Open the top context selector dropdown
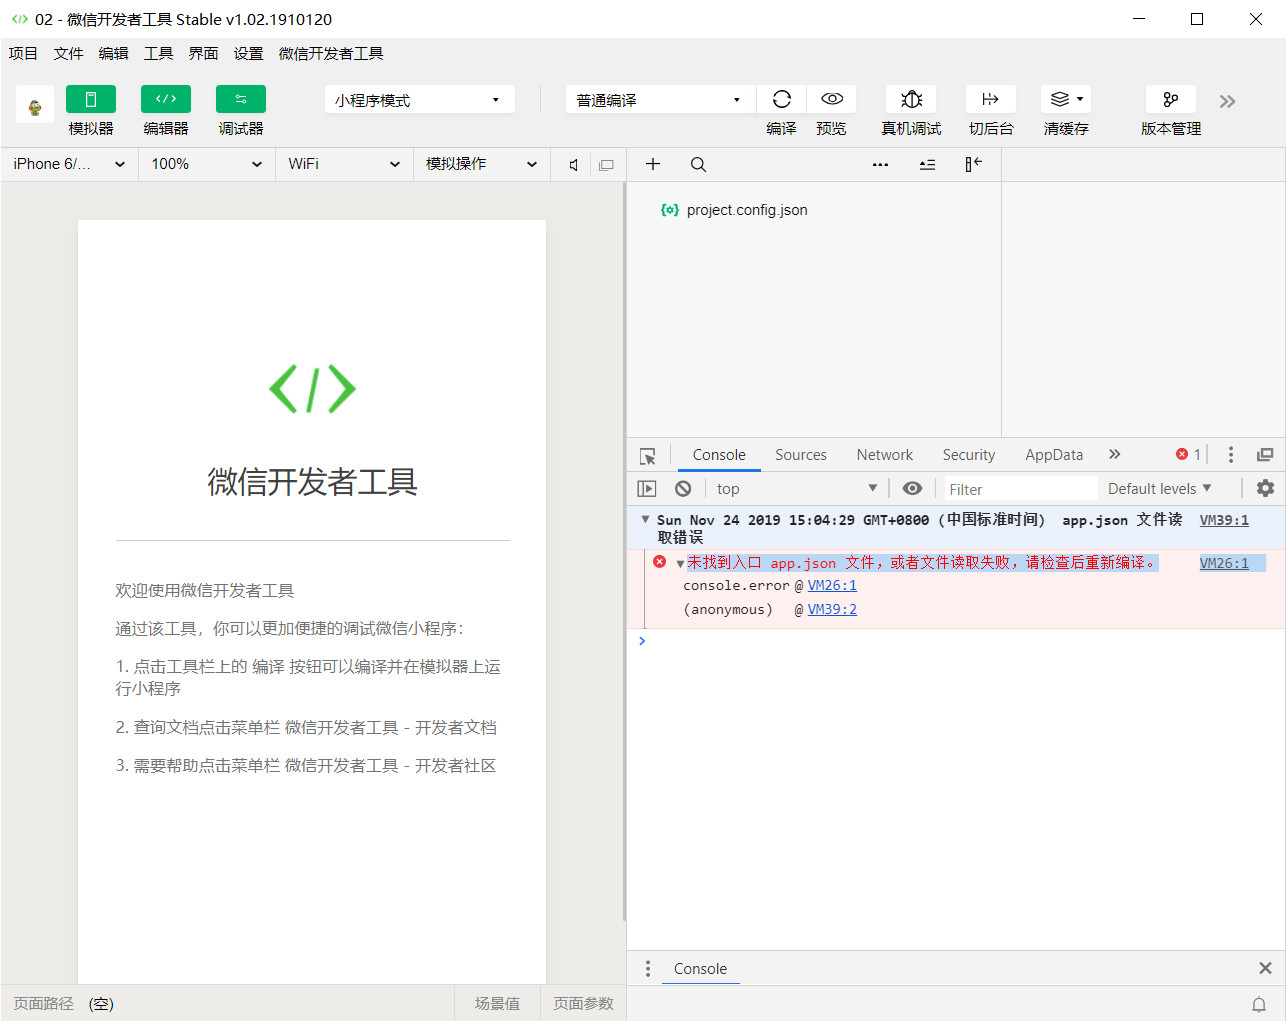Screen dimensions: 1287x1022 [796, 489]
